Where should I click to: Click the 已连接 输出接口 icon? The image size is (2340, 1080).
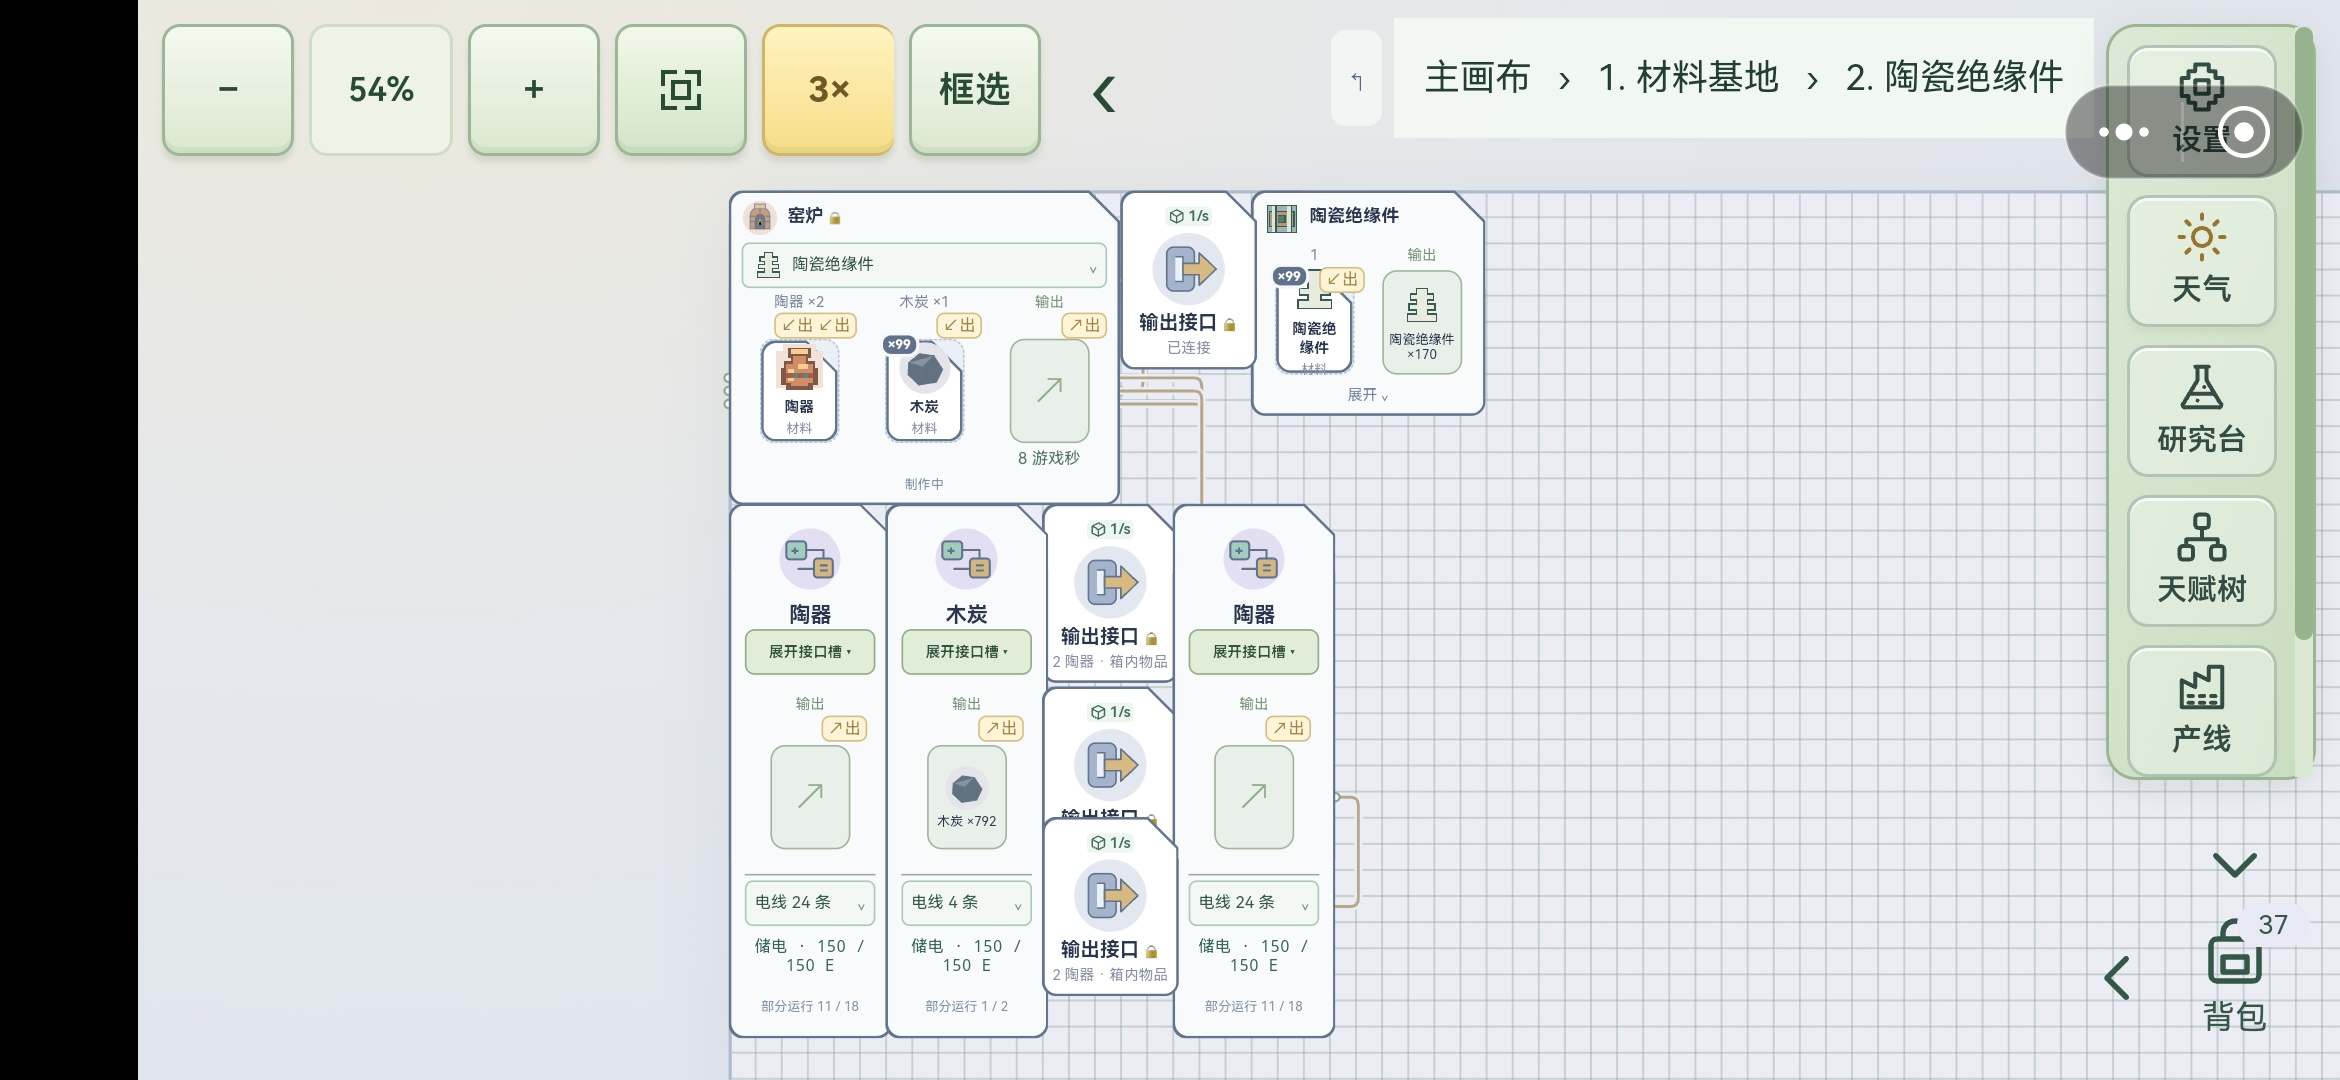[x=1188, y=268]
